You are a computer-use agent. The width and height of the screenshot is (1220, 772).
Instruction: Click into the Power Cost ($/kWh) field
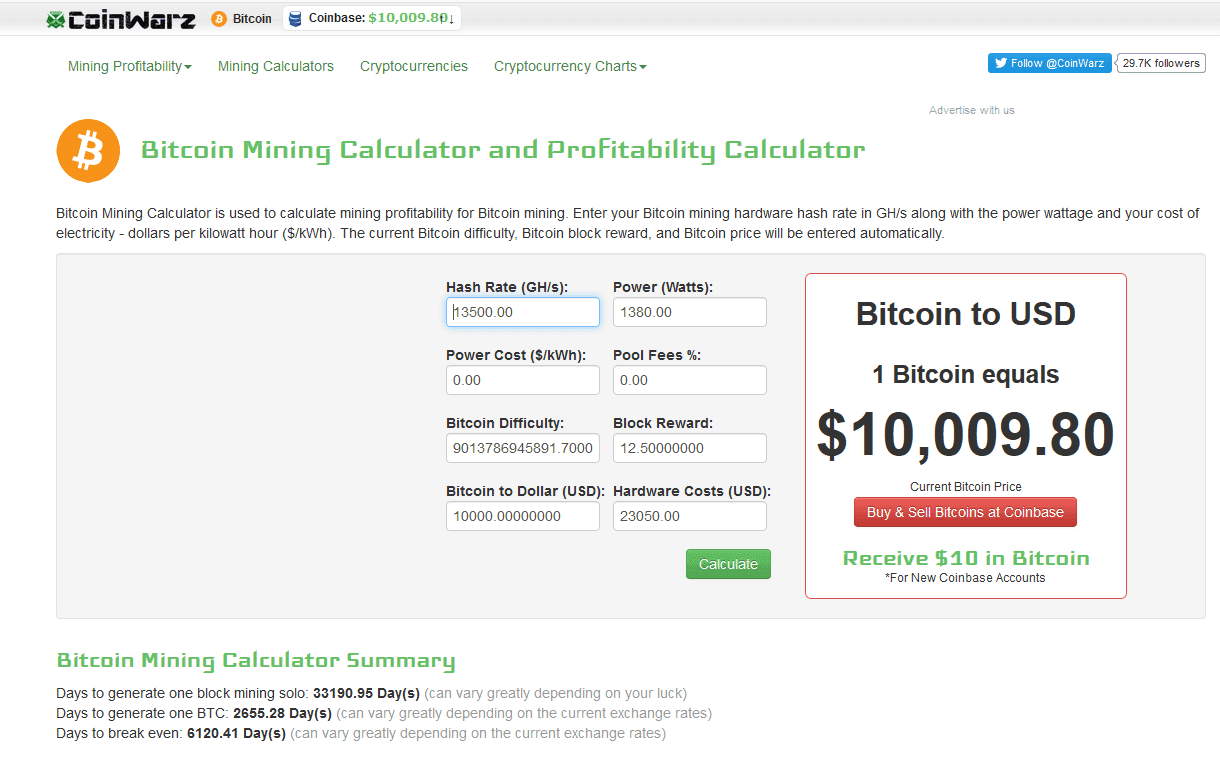(x=523, y=380)
